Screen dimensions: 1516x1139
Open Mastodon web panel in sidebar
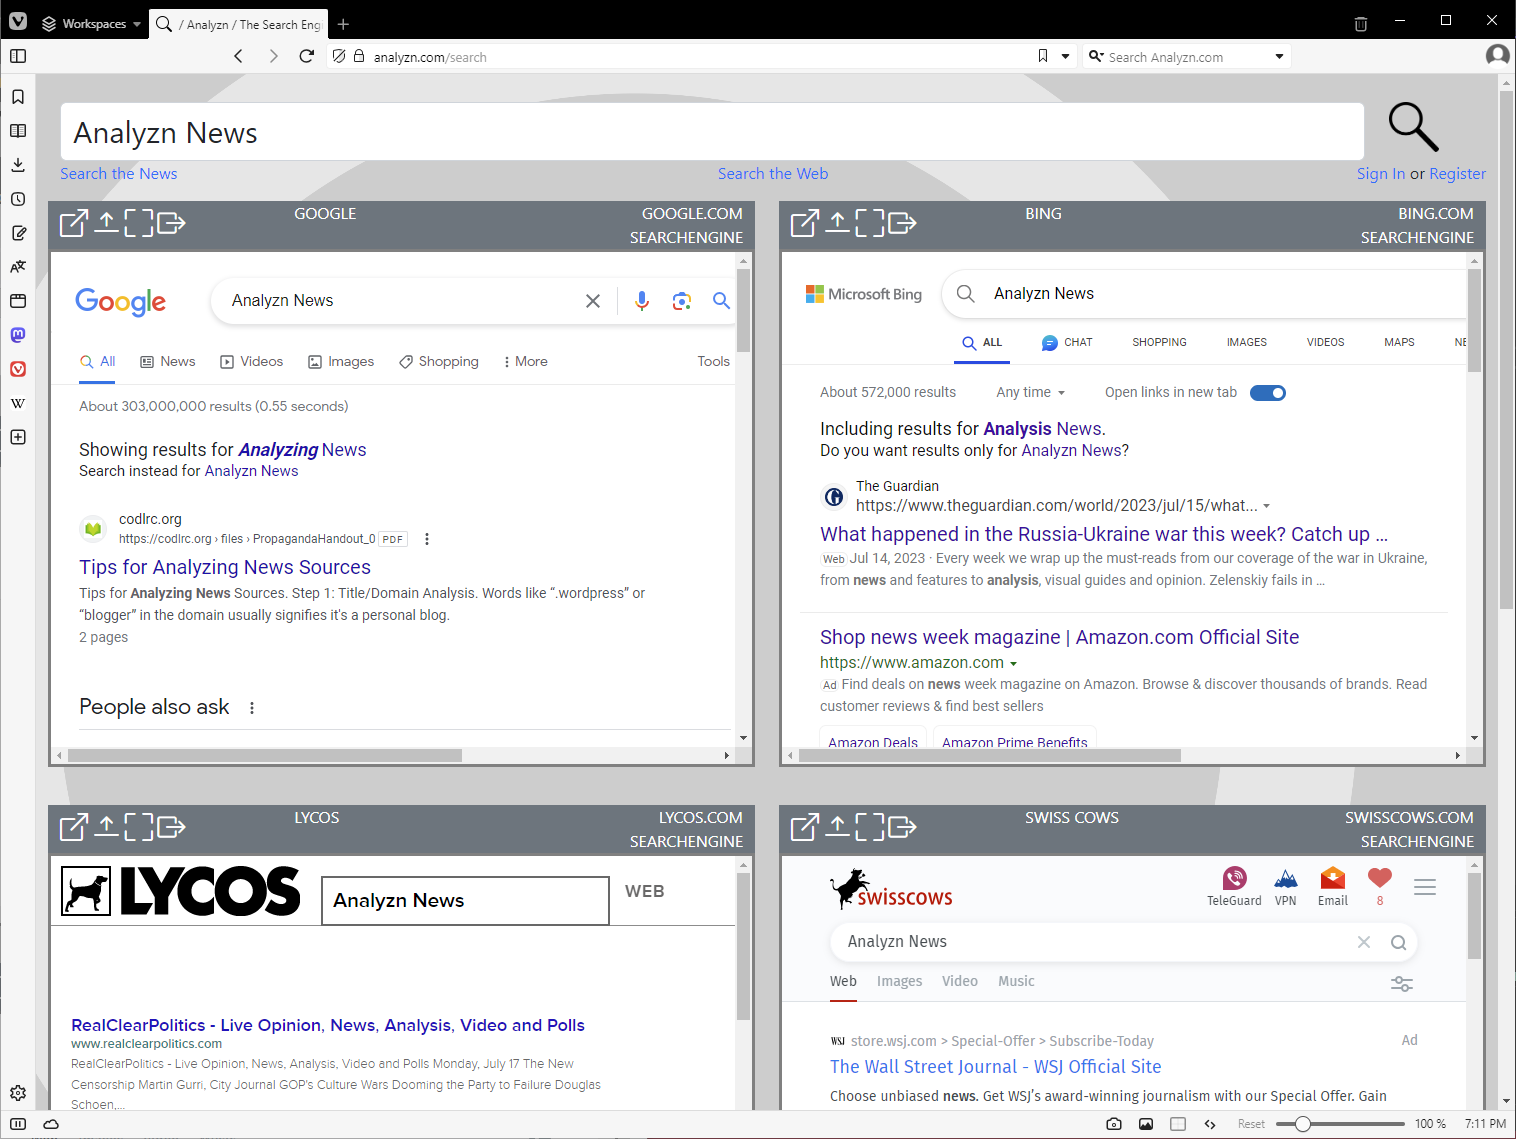point(18,335)
